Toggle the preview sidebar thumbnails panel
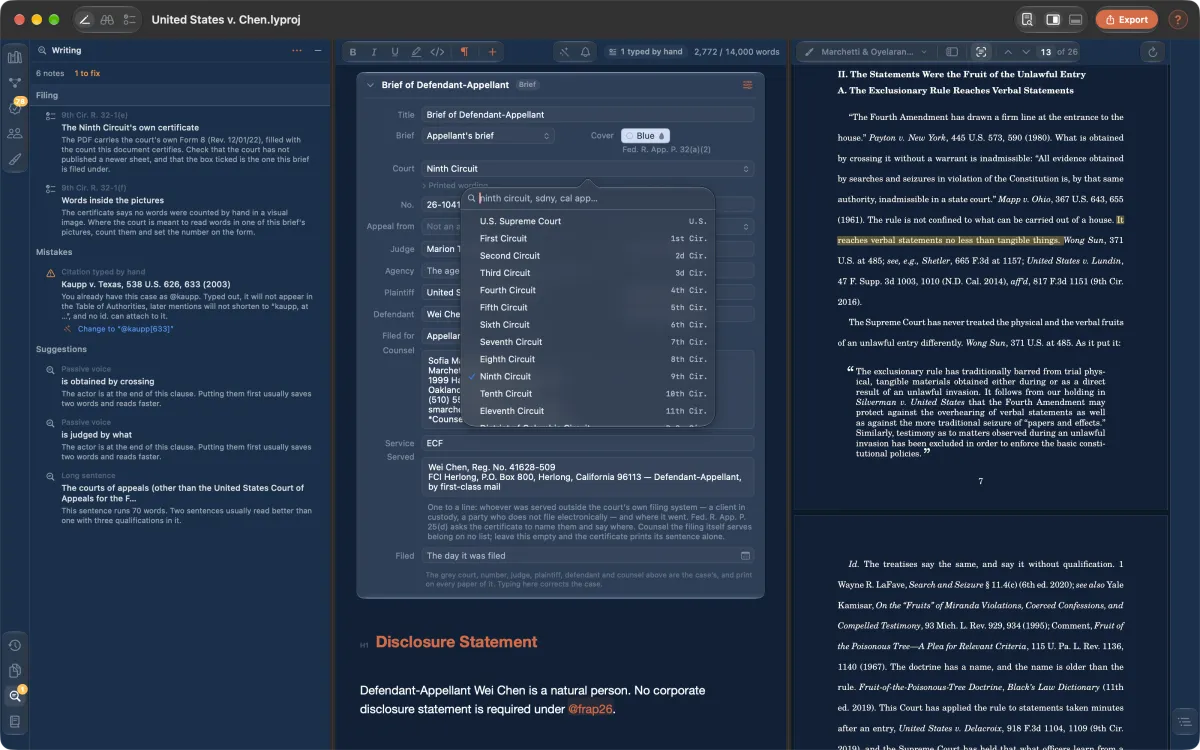The height and width of the screenshot is (750, 1200). point(952,51)
